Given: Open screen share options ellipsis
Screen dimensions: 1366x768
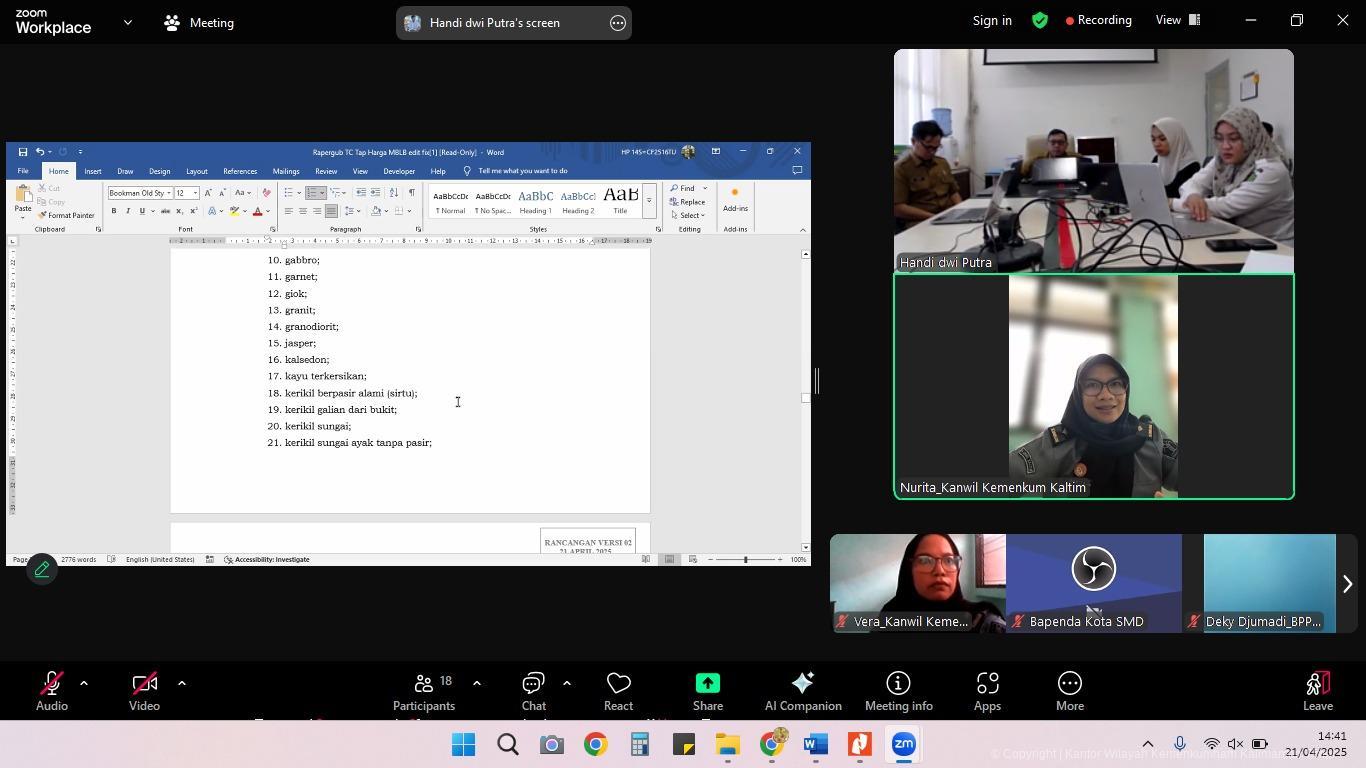Looking at the screenshot, I should (618, 23).
